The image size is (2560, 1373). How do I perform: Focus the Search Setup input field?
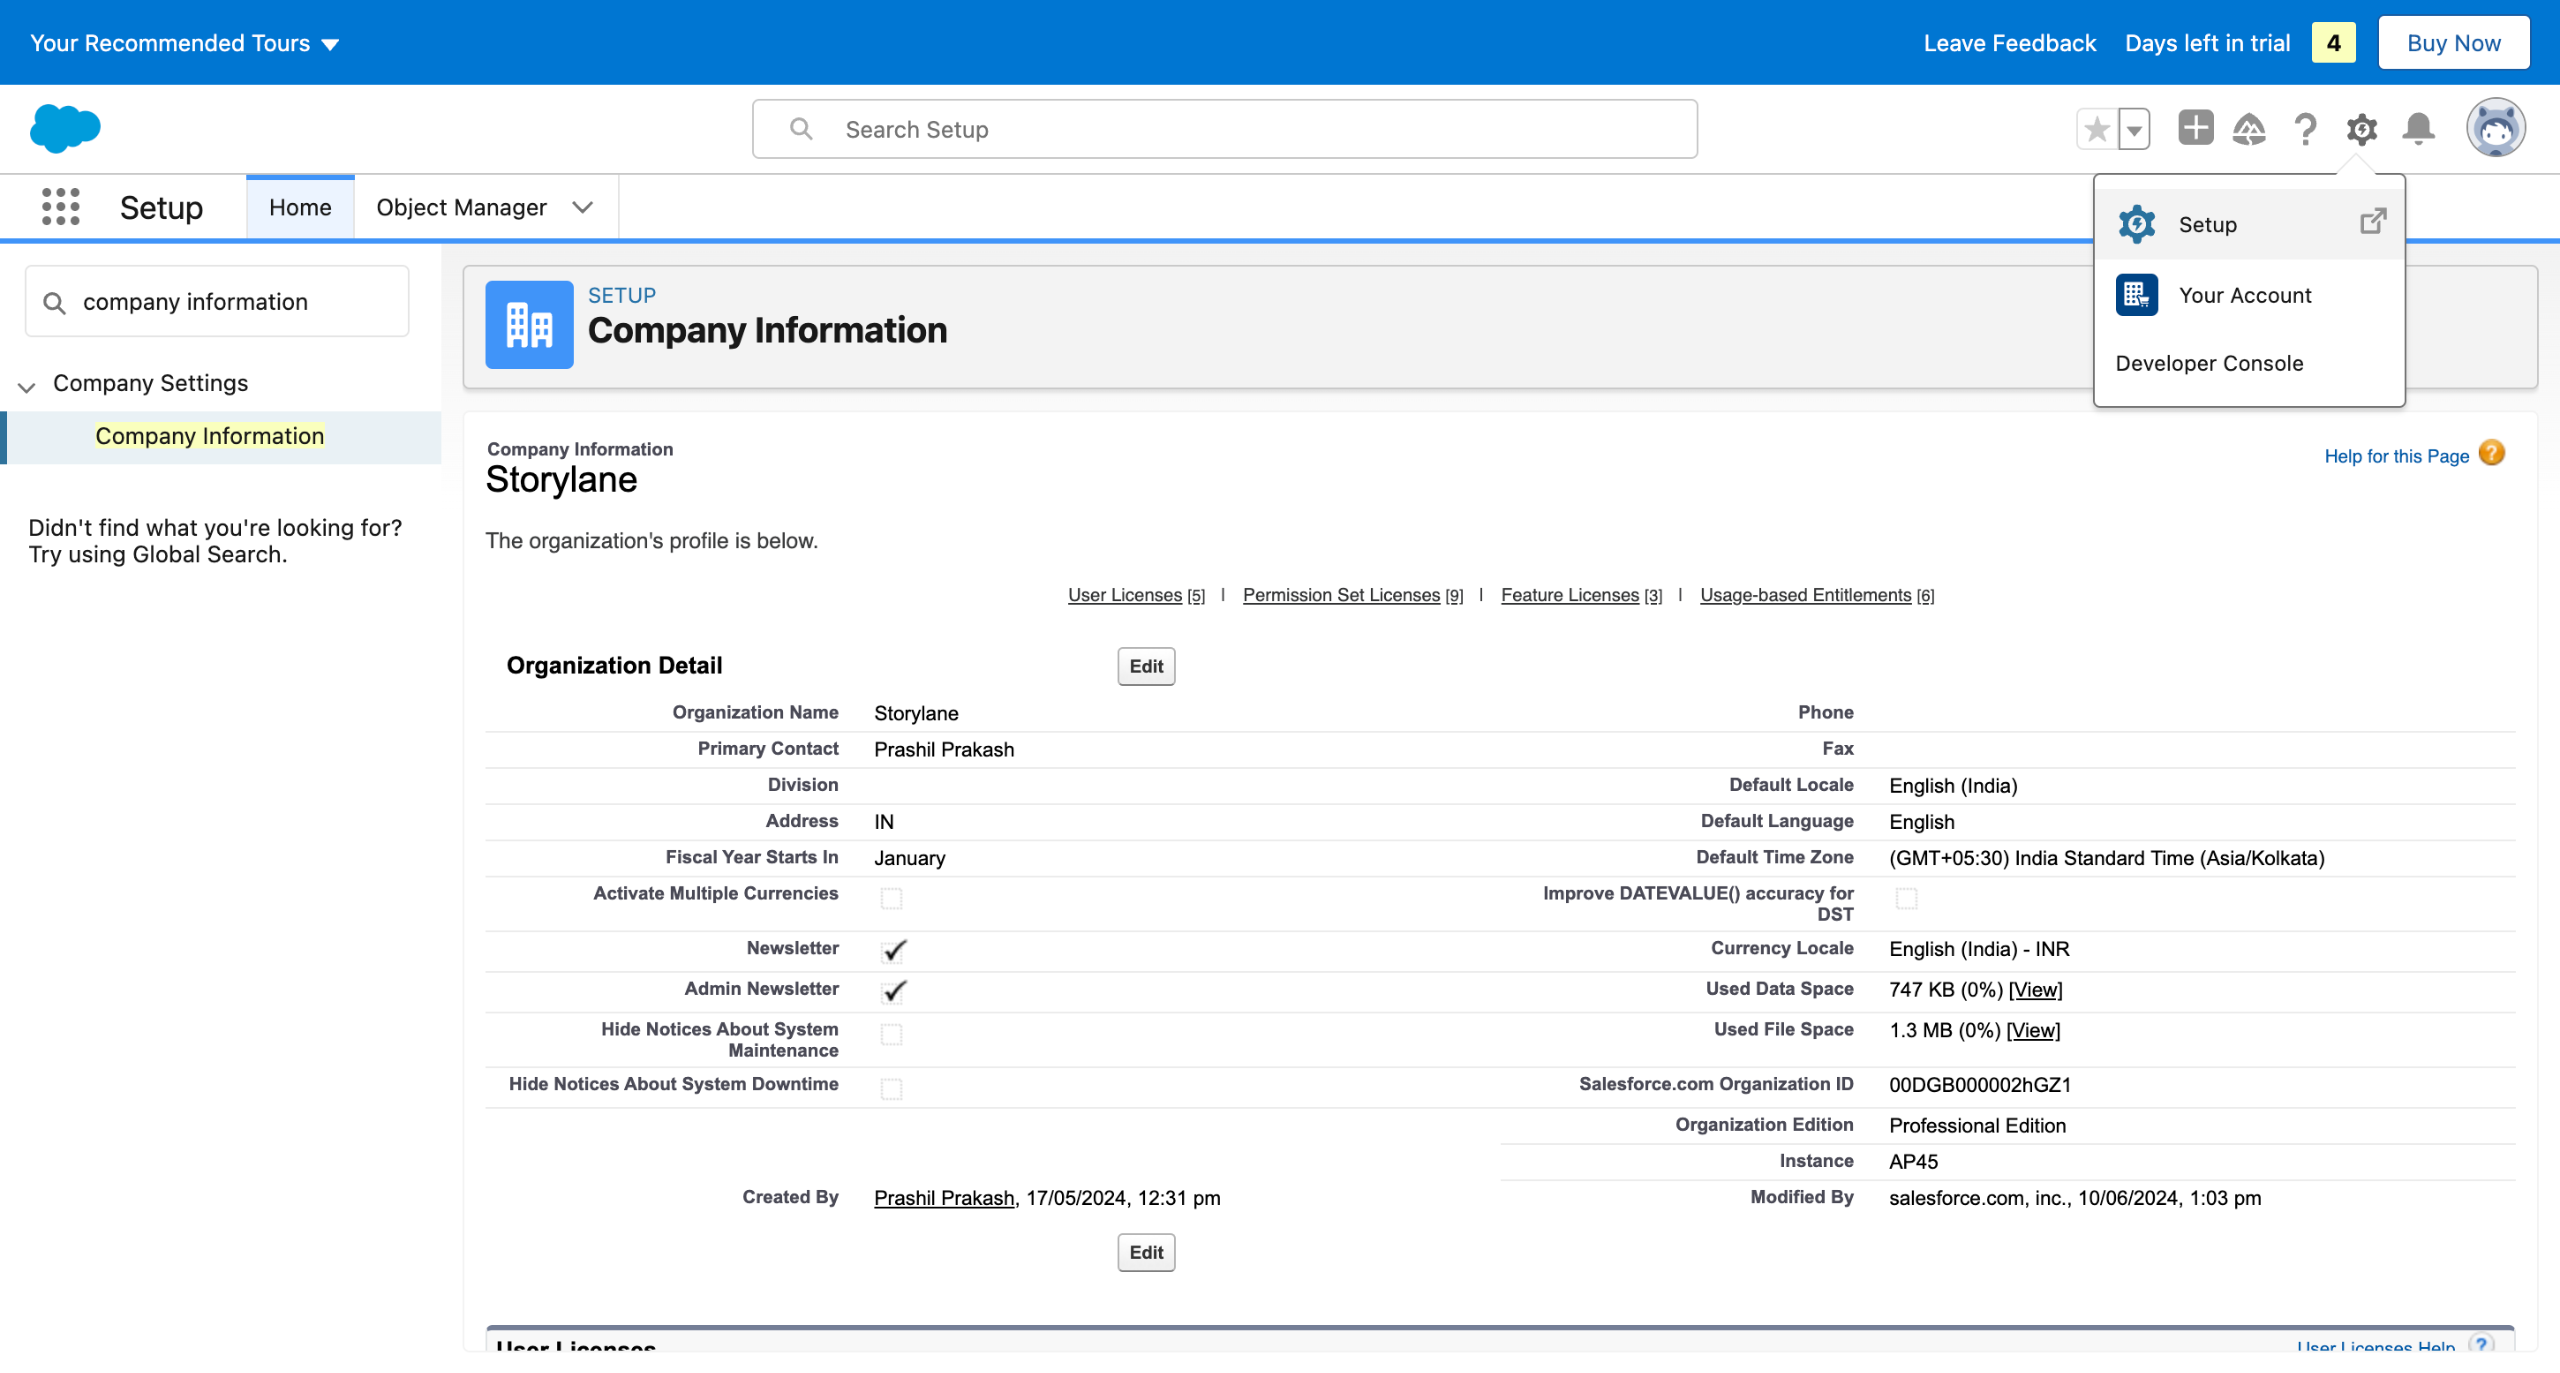(x=1225, y=129)
